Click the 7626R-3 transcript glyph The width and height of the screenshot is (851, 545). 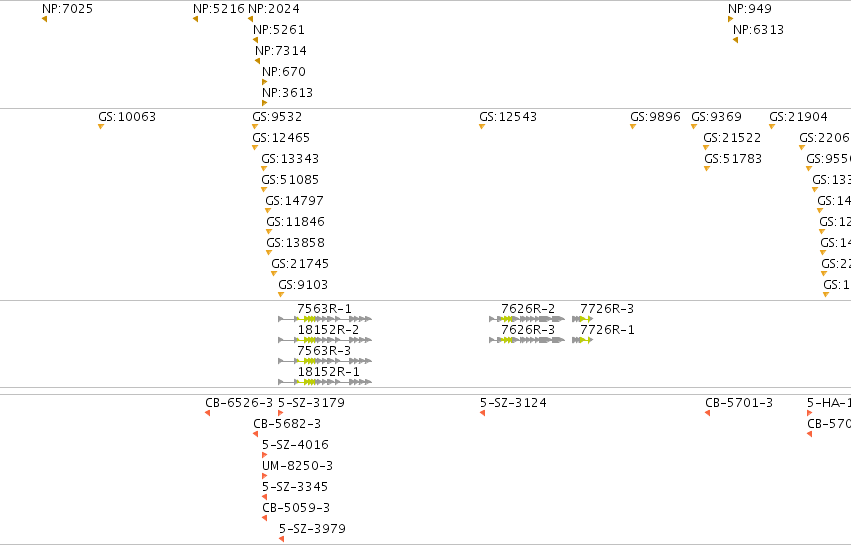tap(527, 340)
